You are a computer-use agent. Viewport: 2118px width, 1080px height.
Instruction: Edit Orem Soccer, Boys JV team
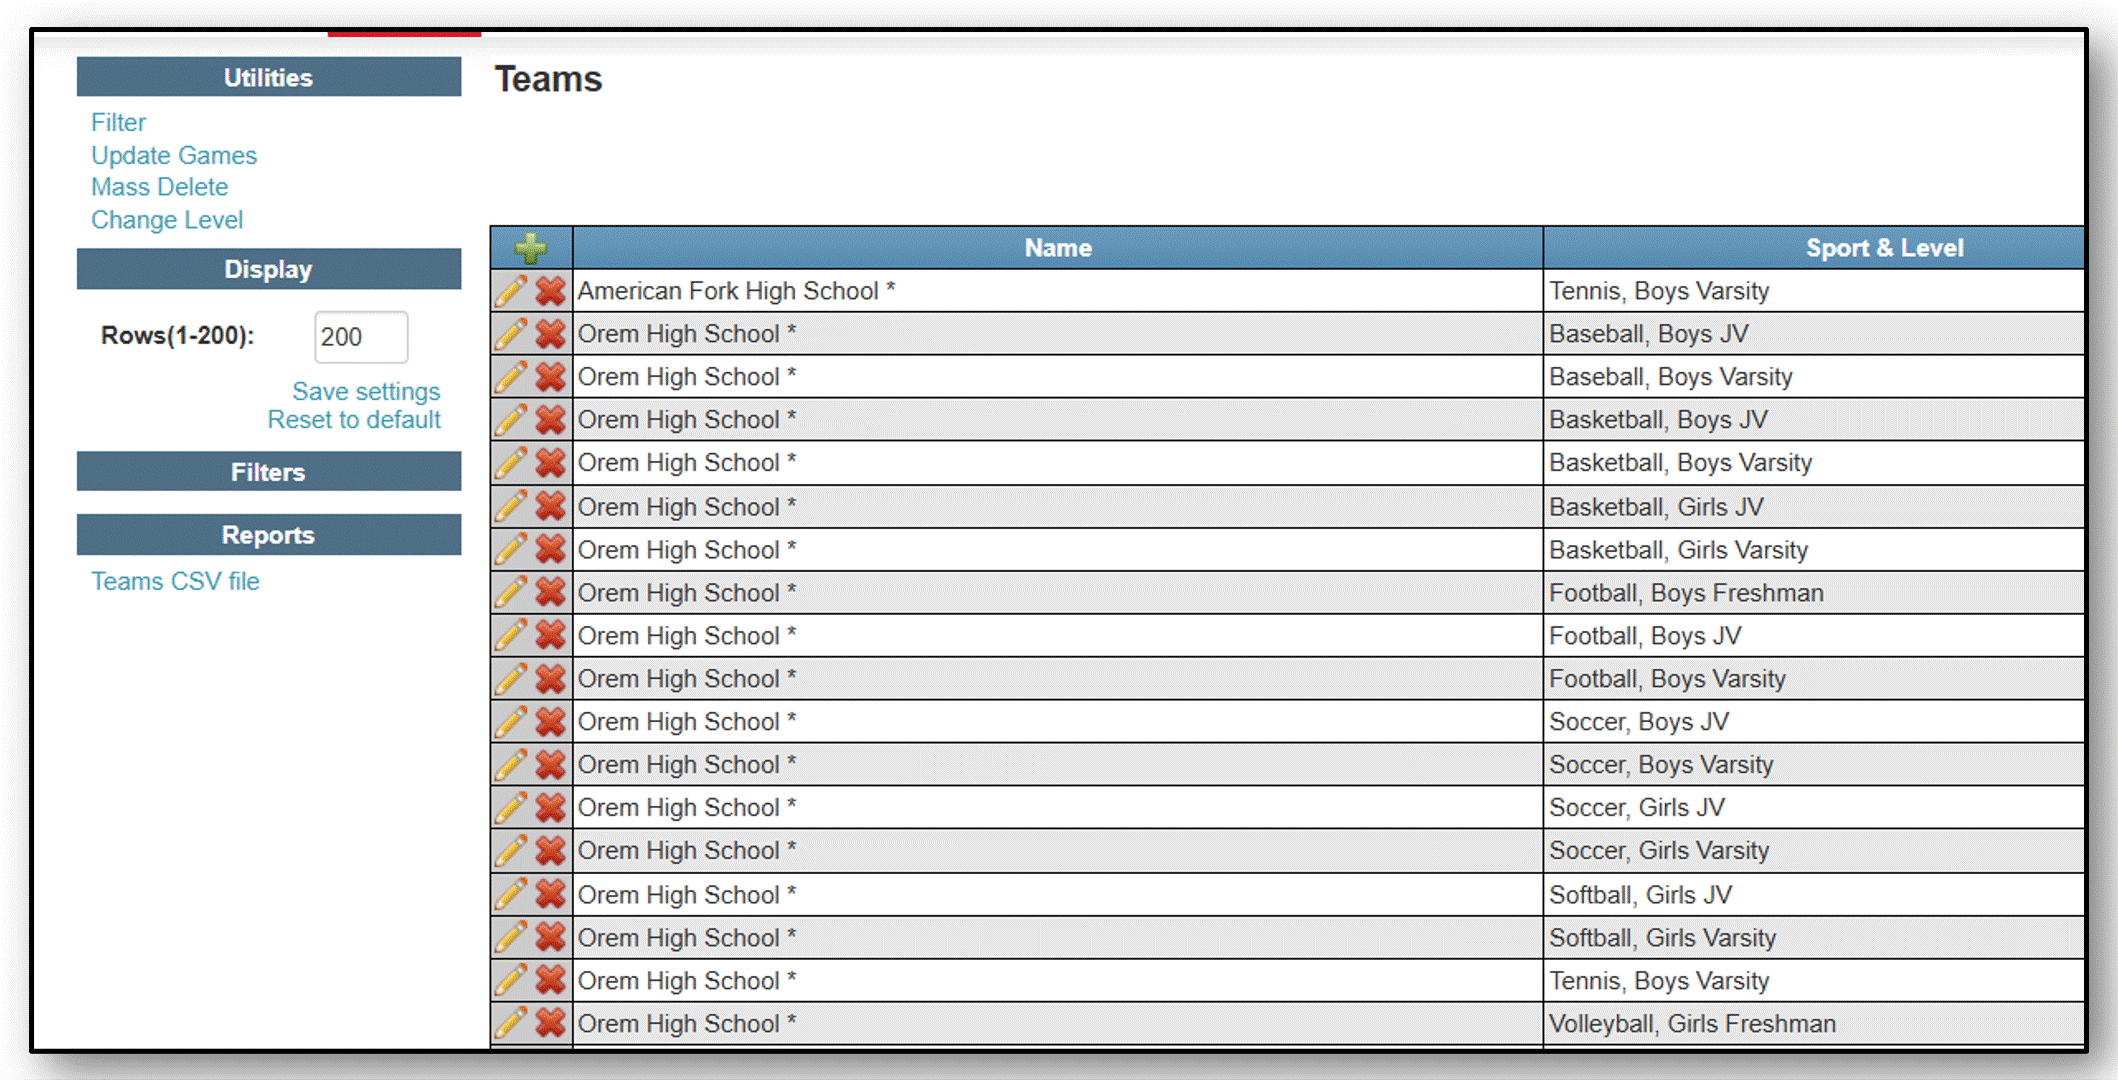coord(511,722)
